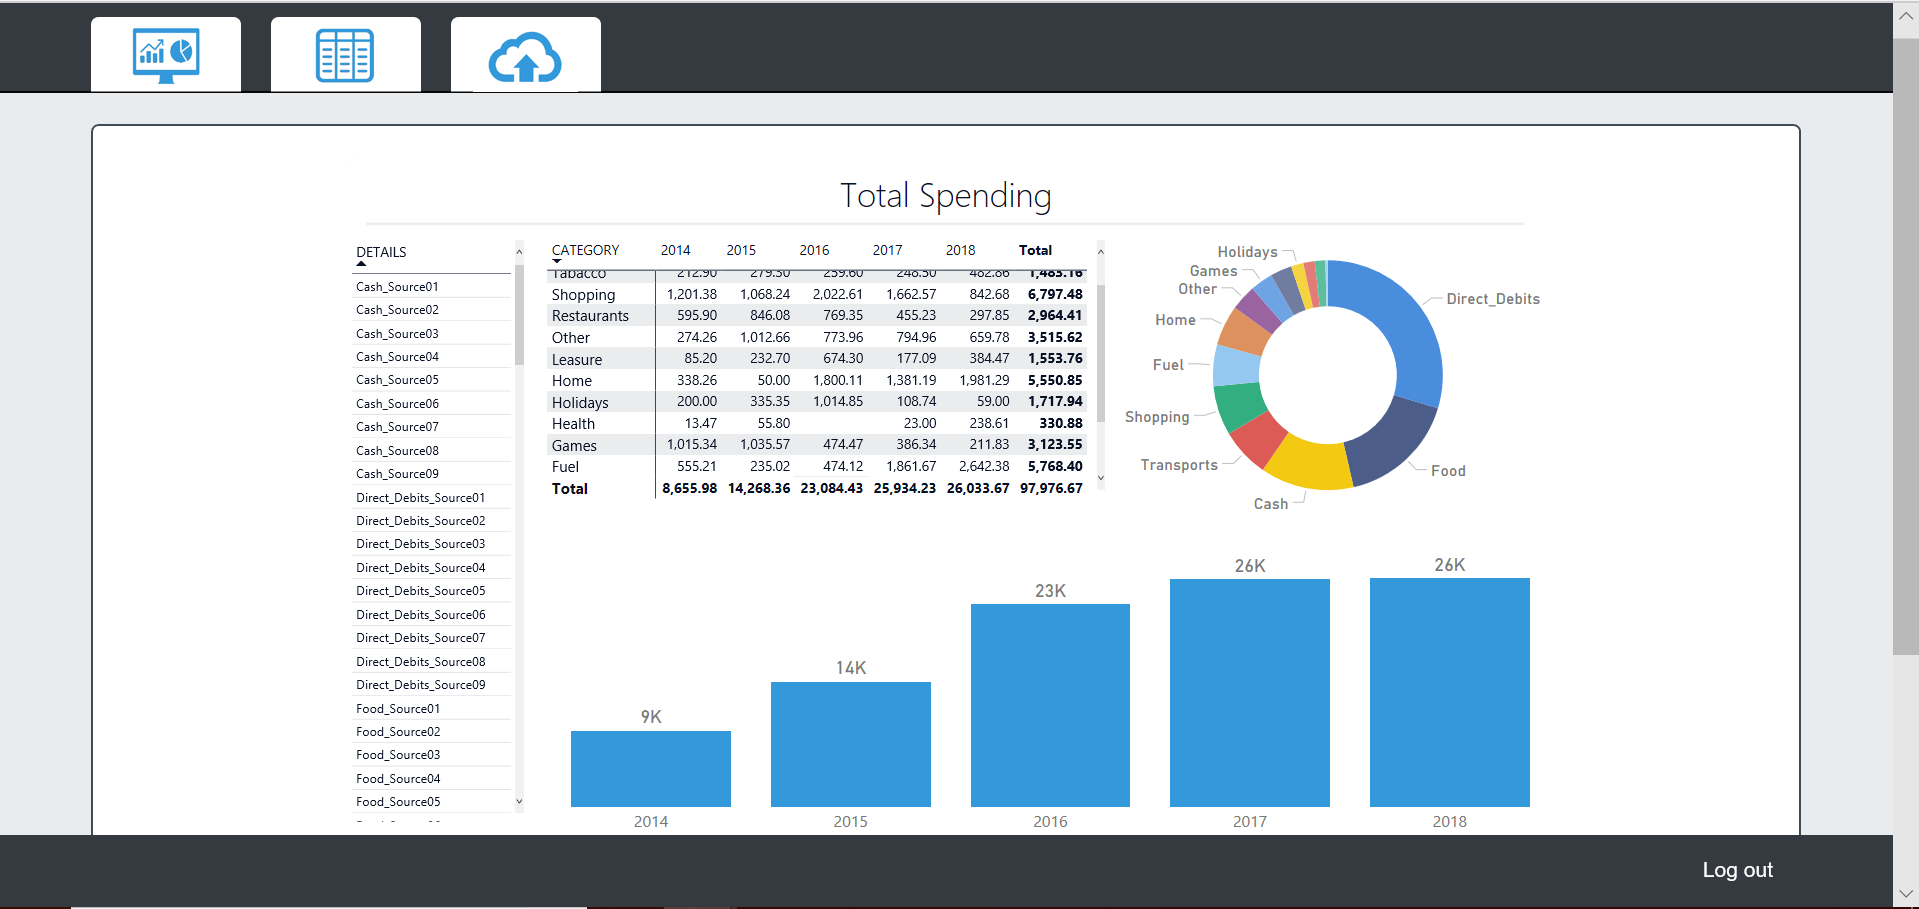
Task: Click the CATEGORY column sort arrow
Action: (557, 261)
